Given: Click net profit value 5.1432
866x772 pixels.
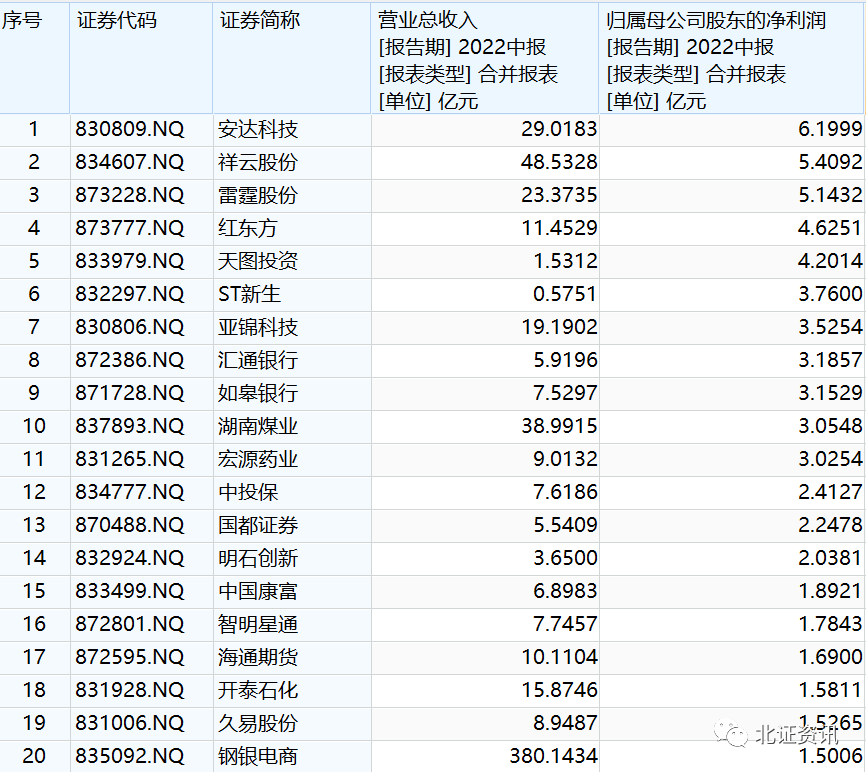Looking at the screenshot, I should [830, 195].
